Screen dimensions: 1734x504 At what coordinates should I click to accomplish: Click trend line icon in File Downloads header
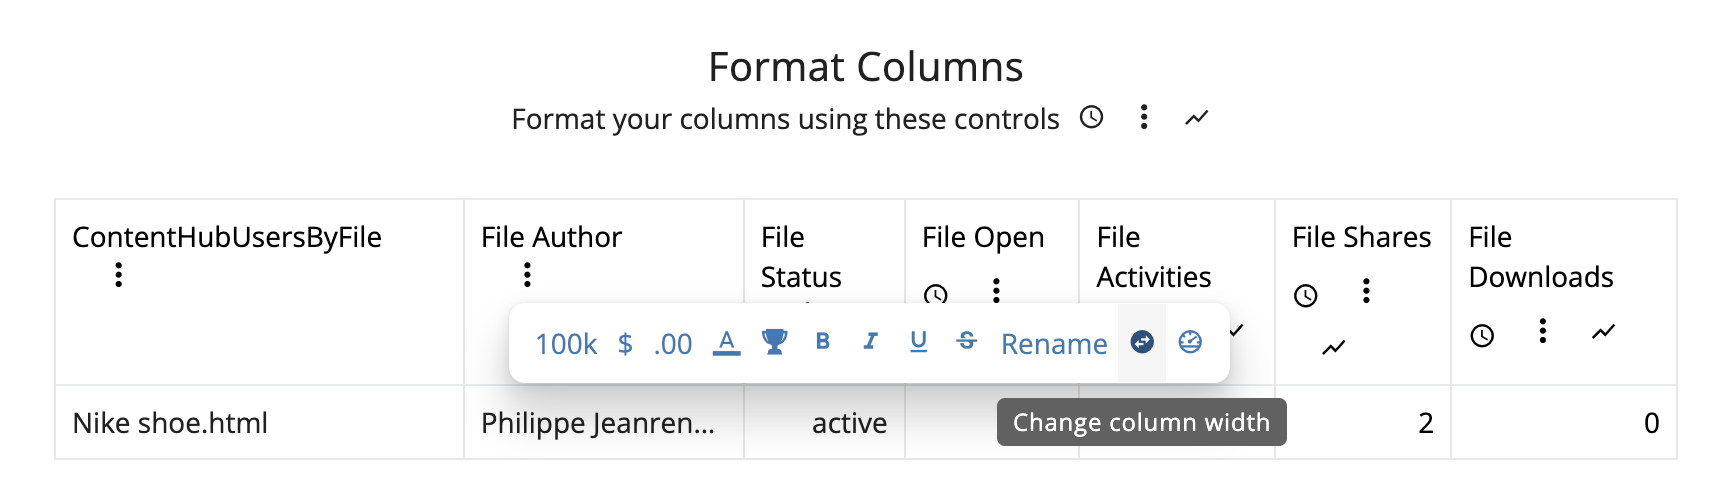click(1603, 332)
